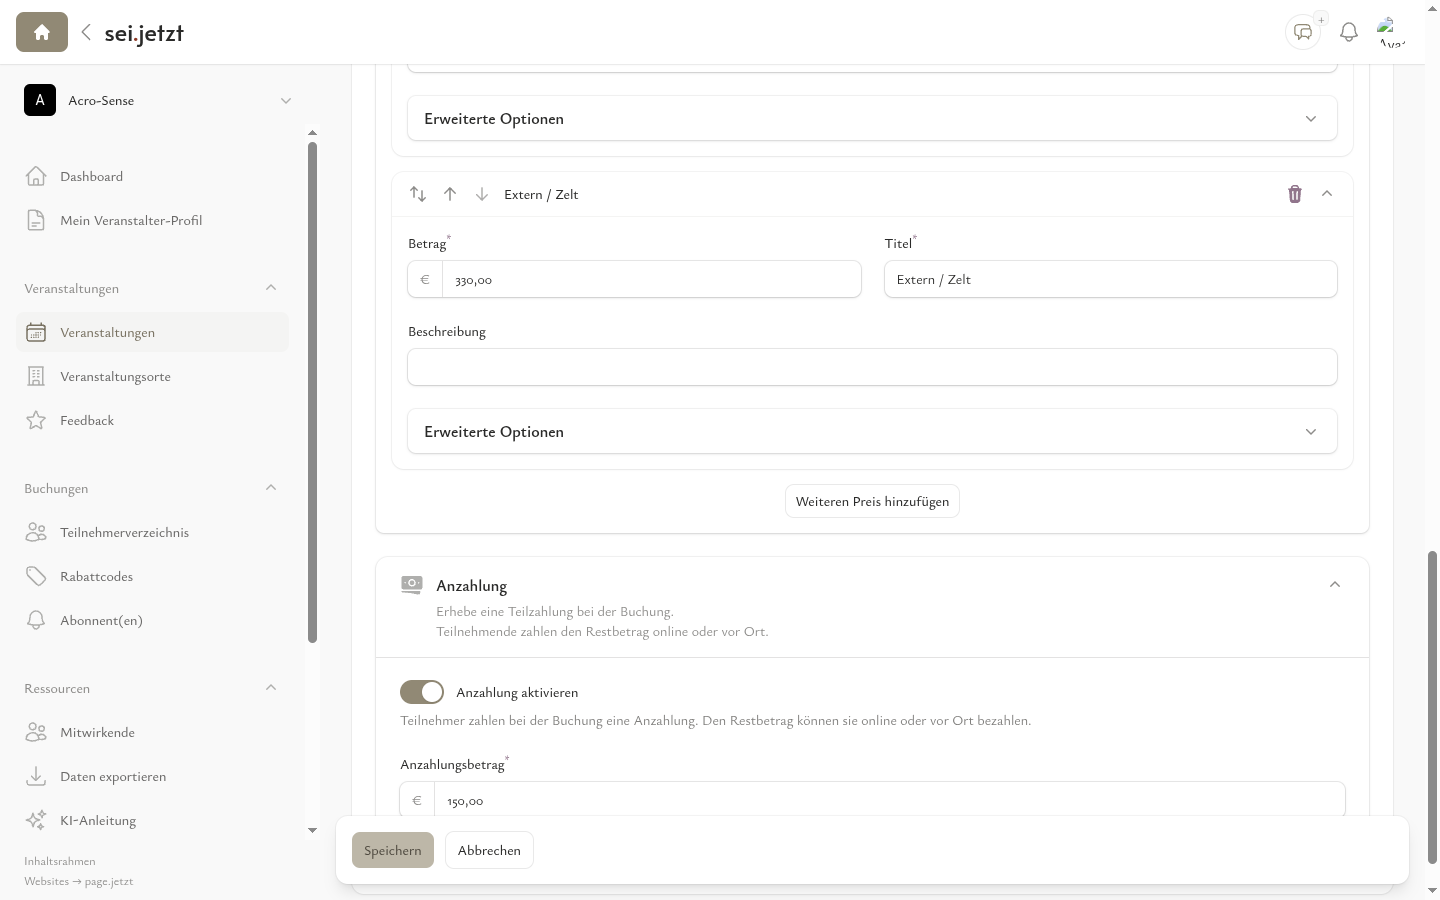This screenshot has height=900, width=1440.
Task: Click the home icon button
Action: click(x=42, y=33)
